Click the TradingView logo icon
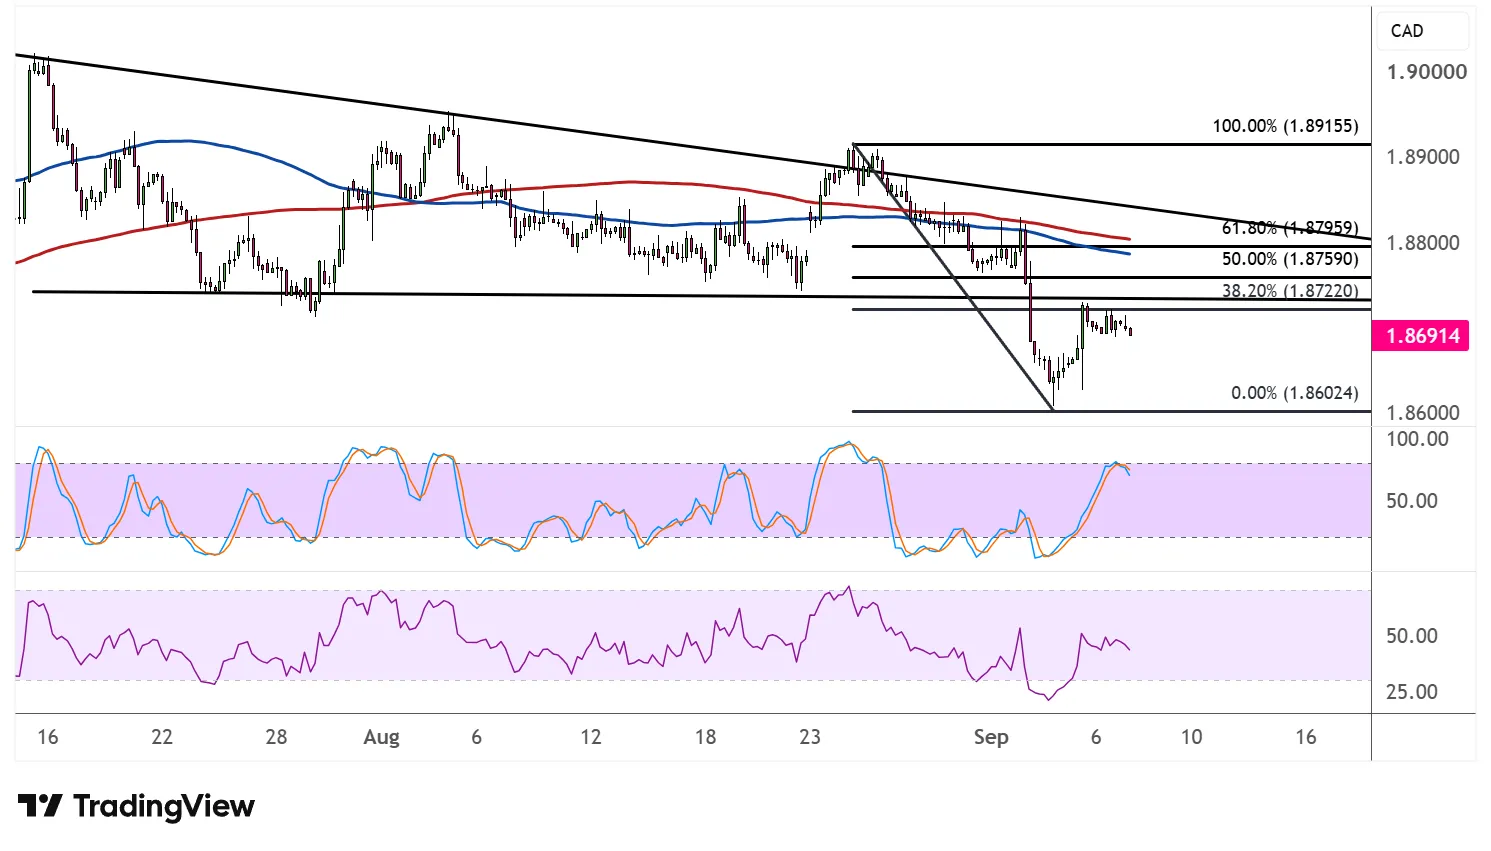Image resolution: width=1491 pixels, height=851 pixels. click(x=40, y=806)
